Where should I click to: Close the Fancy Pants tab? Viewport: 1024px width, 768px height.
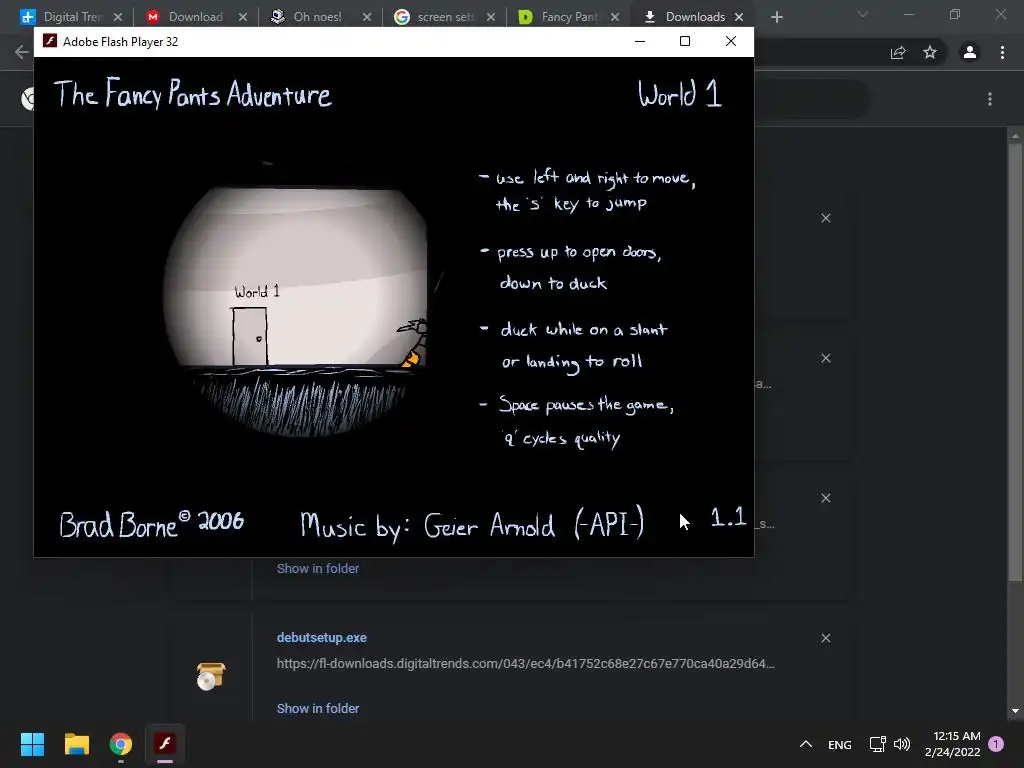click(x=615, y=17)
